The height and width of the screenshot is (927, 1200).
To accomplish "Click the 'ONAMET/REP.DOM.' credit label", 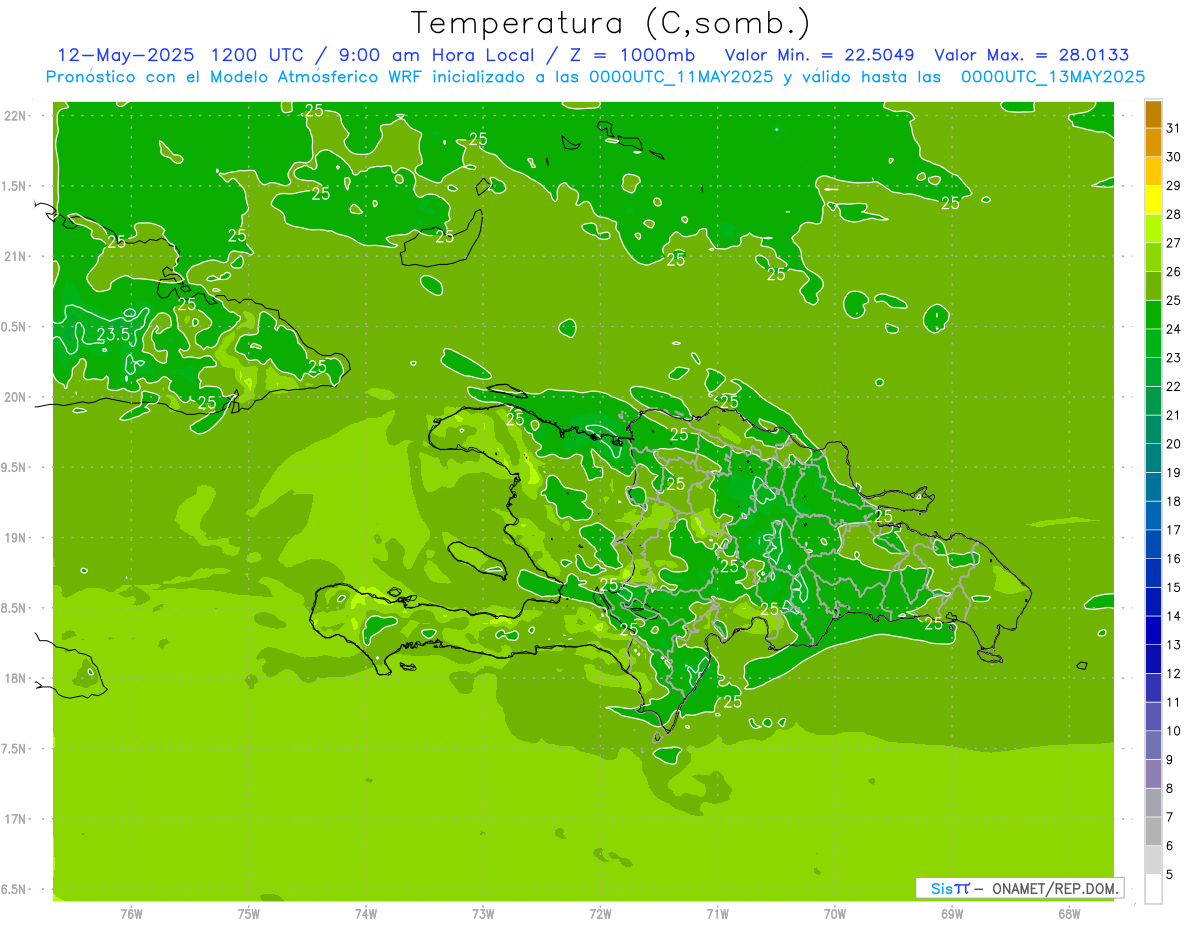I will (x=1056, y=888).
